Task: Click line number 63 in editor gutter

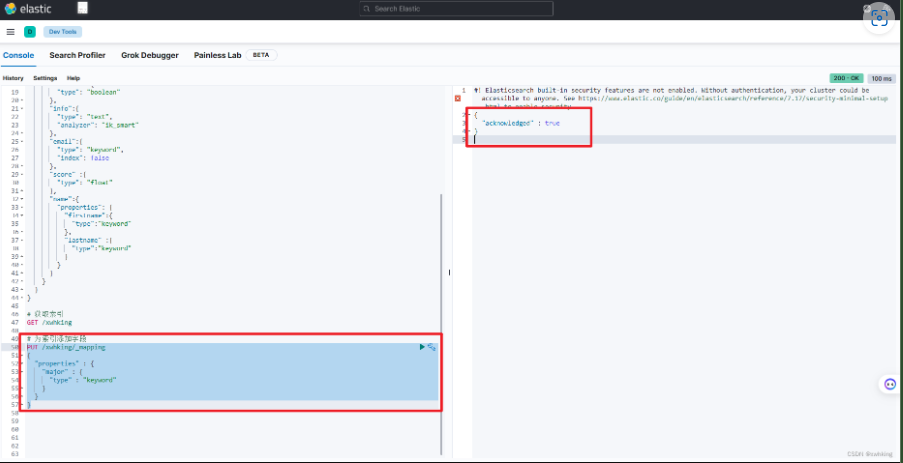Action: (14, 454)
